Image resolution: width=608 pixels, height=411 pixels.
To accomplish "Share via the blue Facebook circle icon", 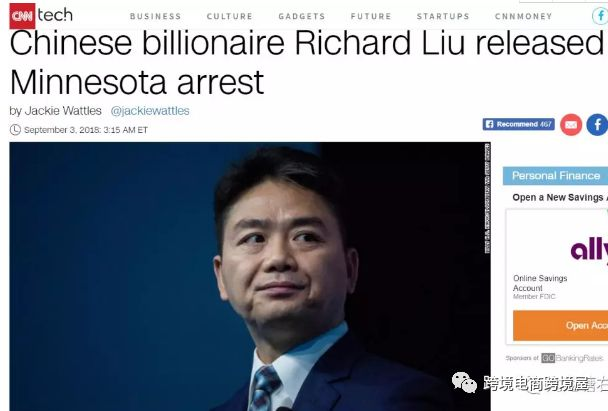I will coord(597,125).
